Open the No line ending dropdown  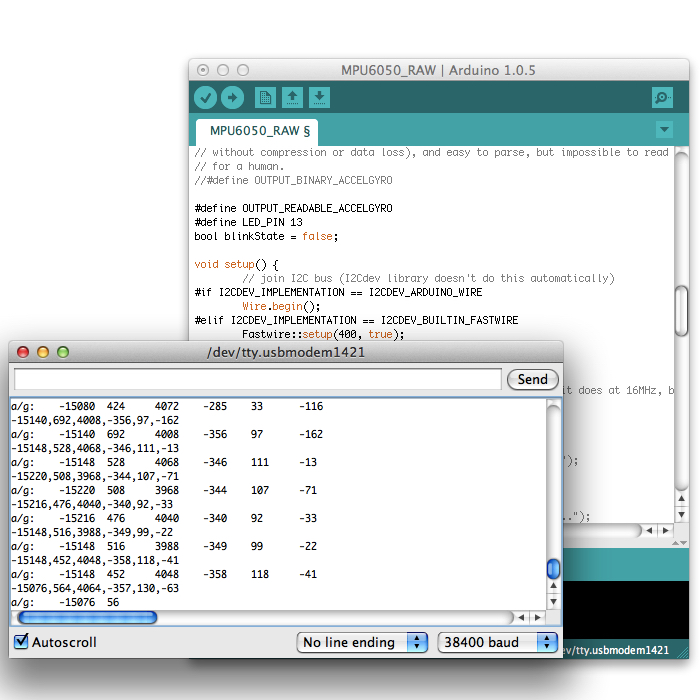pyautogui.click(x=362, y=642)
